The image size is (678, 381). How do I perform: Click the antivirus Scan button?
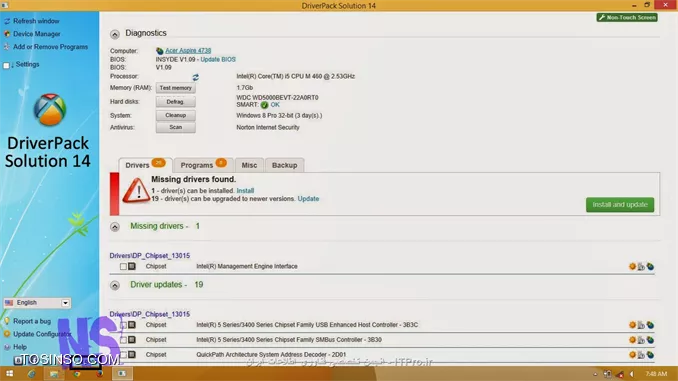pyautogui.click(x=176, y=127)
